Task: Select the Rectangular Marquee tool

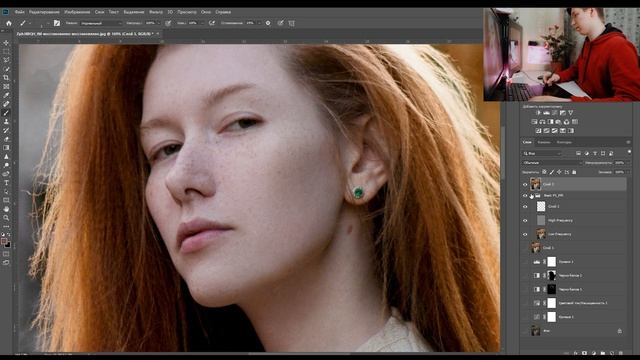Action: point(6,51)
